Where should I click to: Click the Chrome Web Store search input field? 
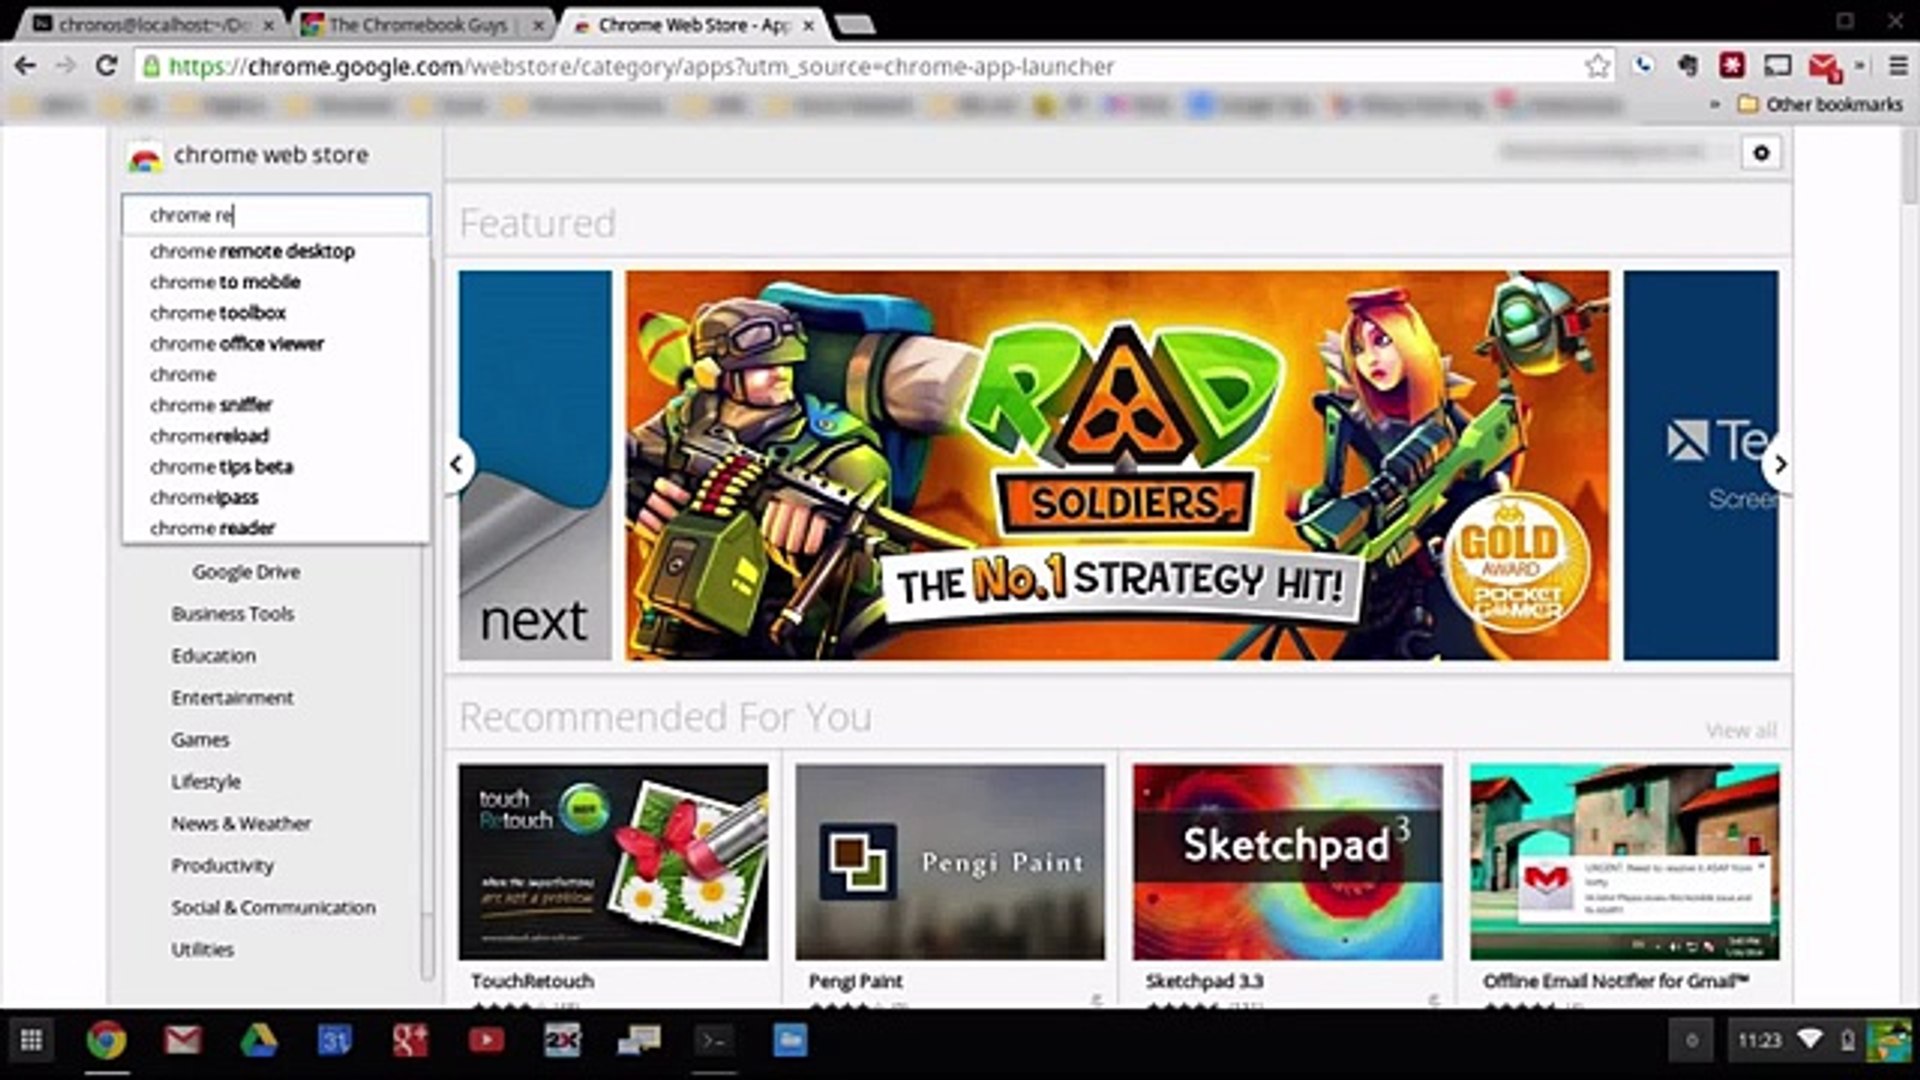pyautogui.click(x=276, y=214)
